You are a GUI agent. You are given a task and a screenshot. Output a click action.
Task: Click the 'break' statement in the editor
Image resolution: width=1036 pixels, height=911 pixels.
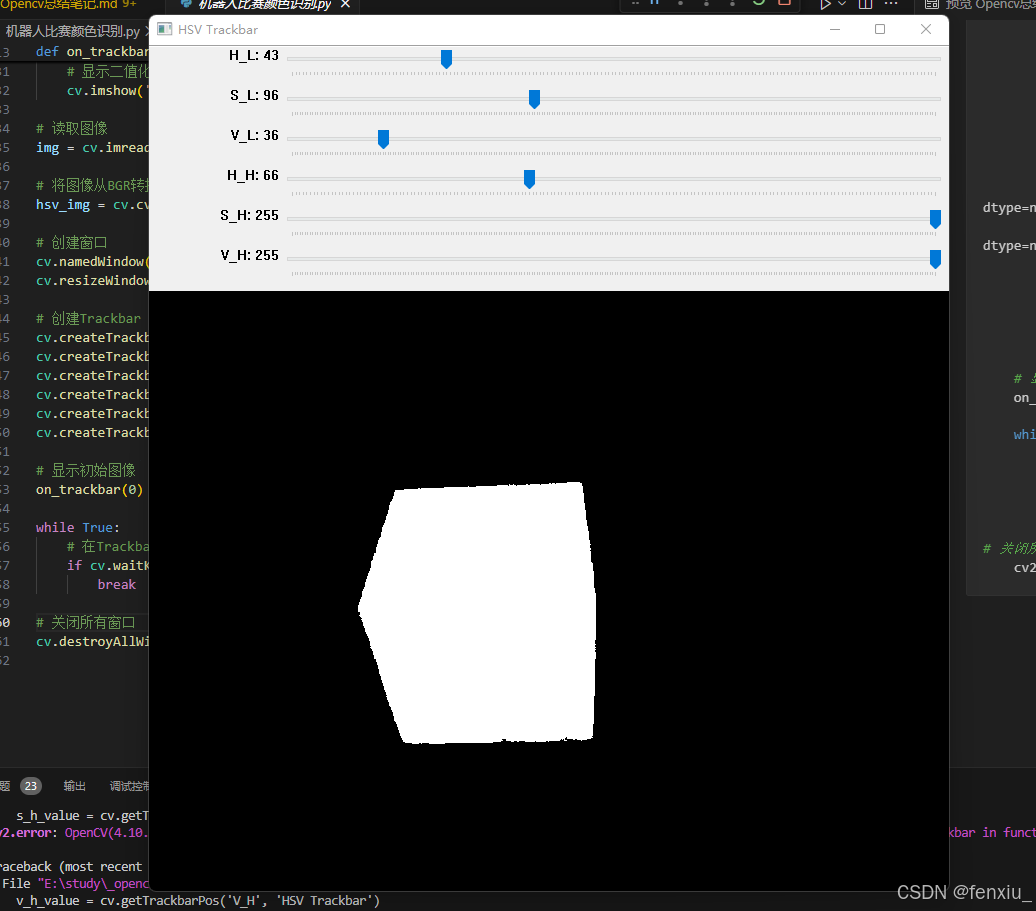coord(116,585)
